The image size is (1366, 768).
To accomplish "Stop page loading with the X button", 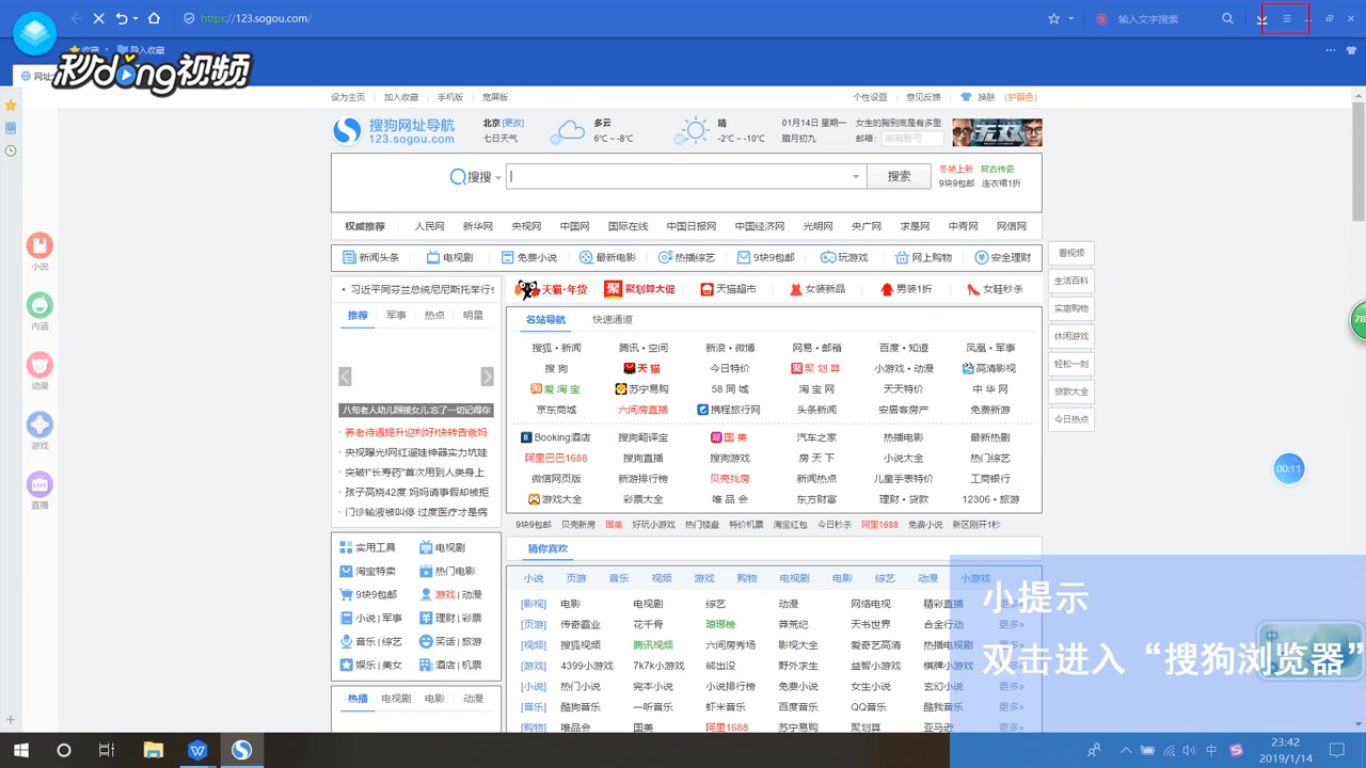I will [99, 19].
